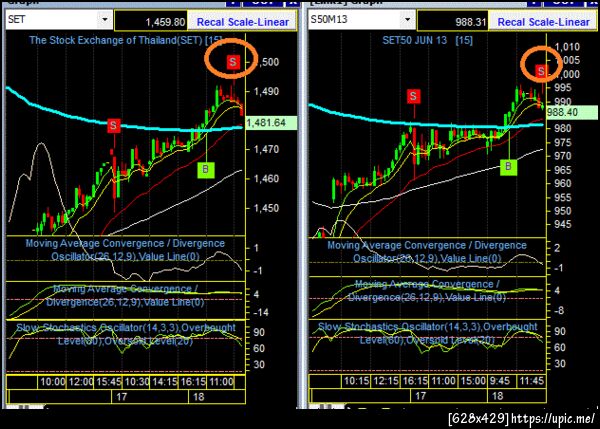The width and height of the screenshot is (600, 429).
Task: Select the SET symbol input field
Action: point(52,19)
